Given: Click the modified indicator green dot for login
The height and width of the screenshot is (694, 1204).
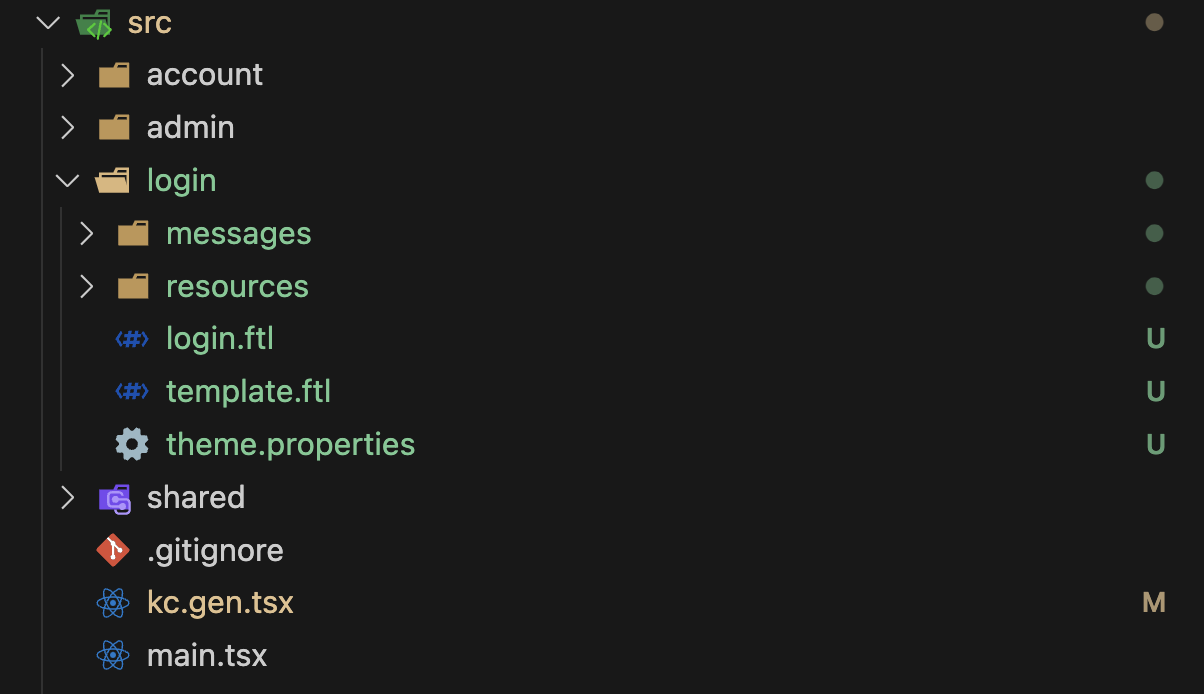Looking at the screenshot, I should (1154, 180).
